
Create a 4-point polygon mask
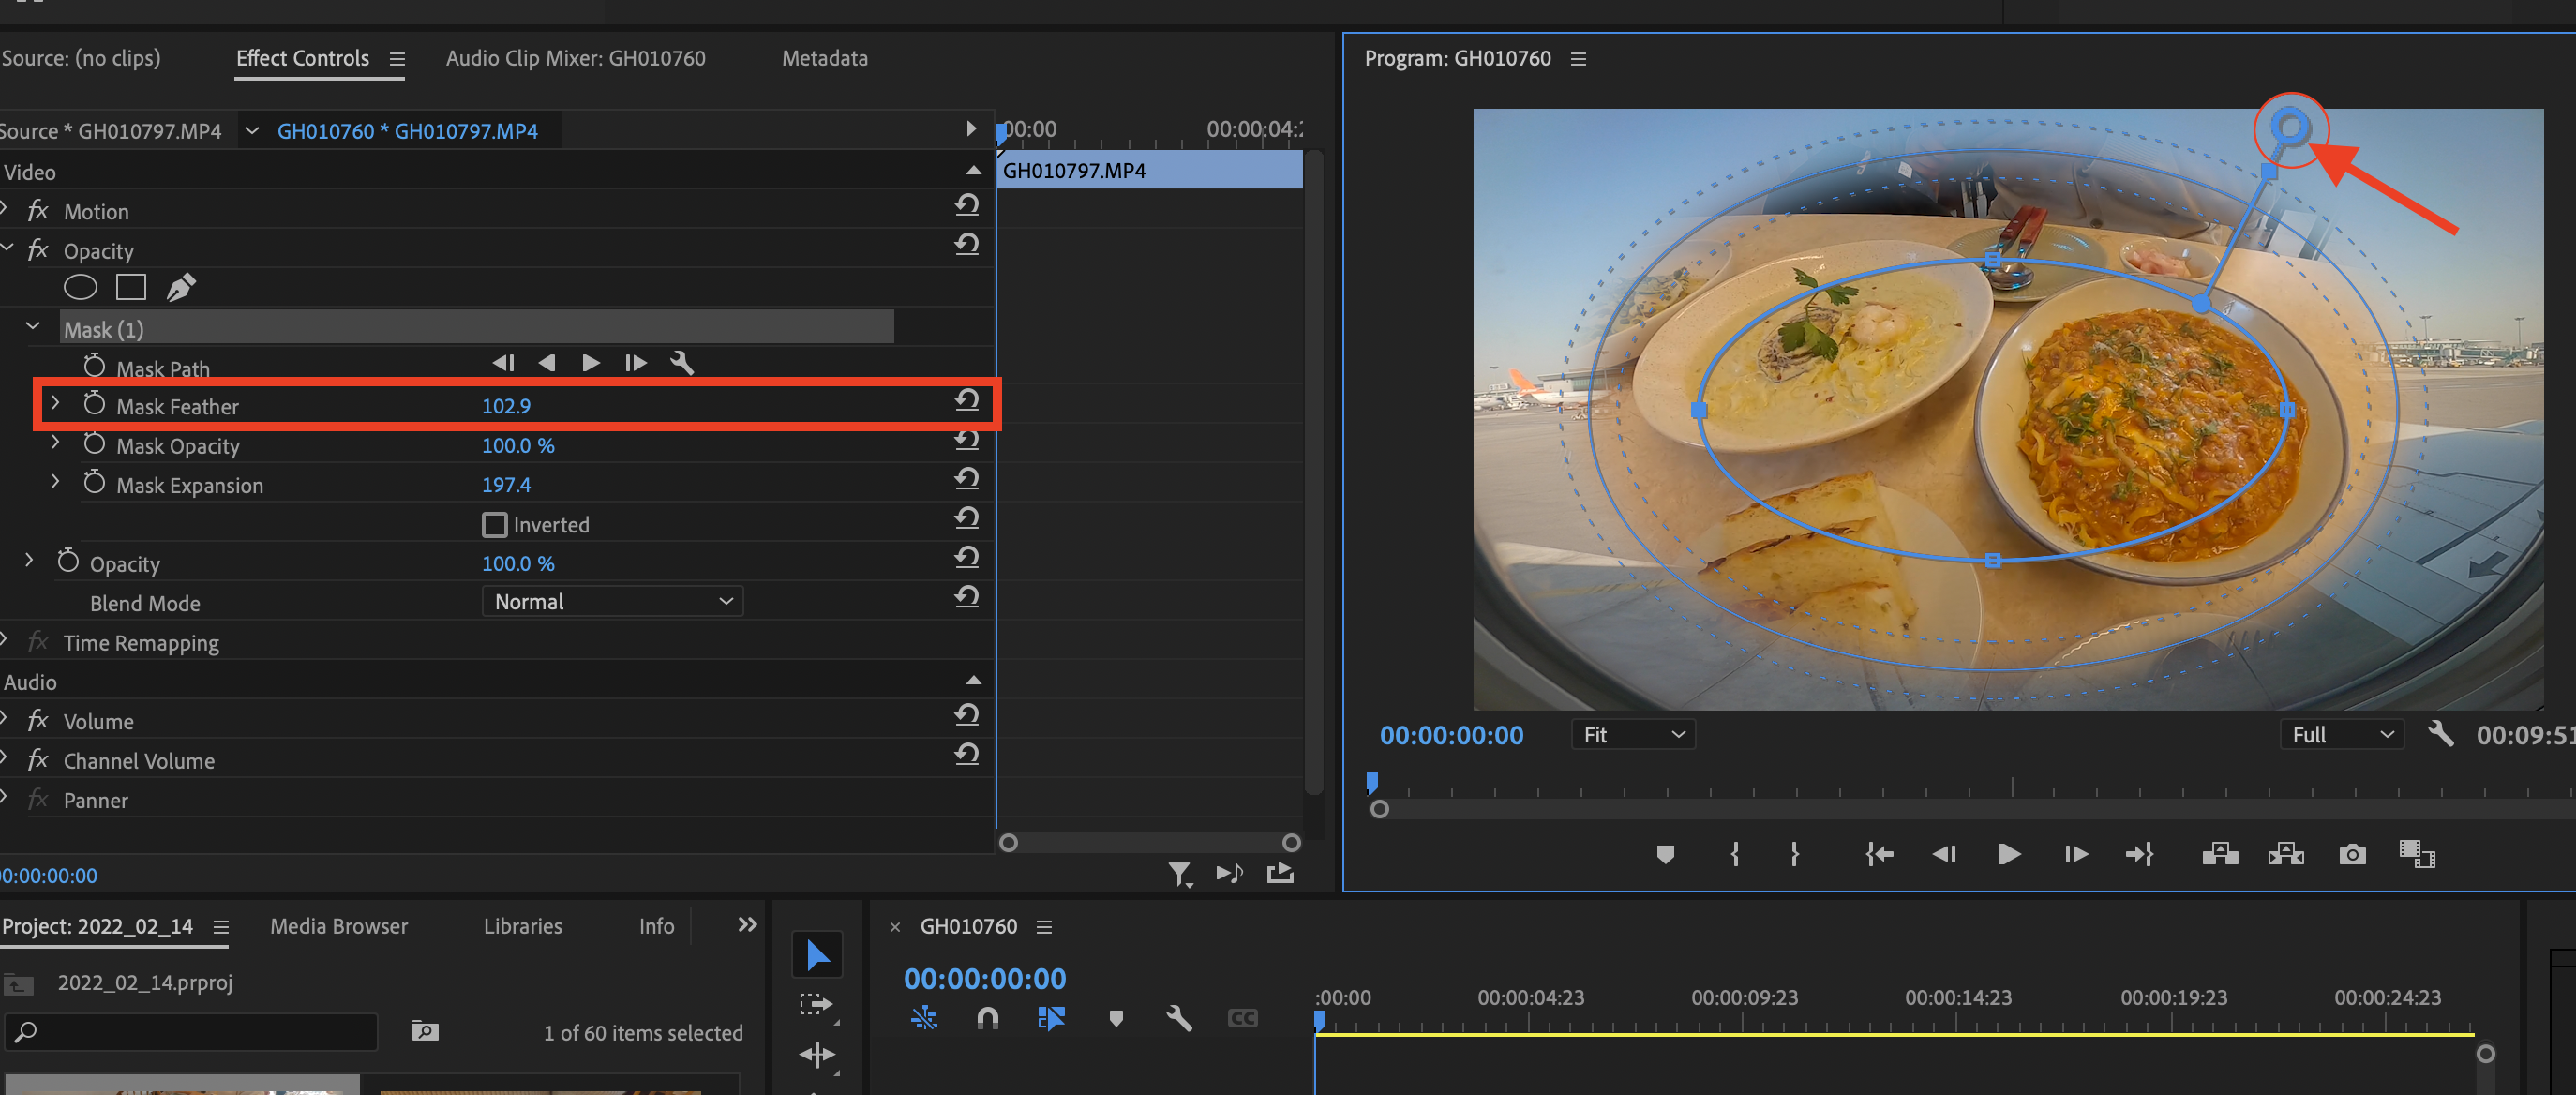pyautogui.click(x=131, y=288)
